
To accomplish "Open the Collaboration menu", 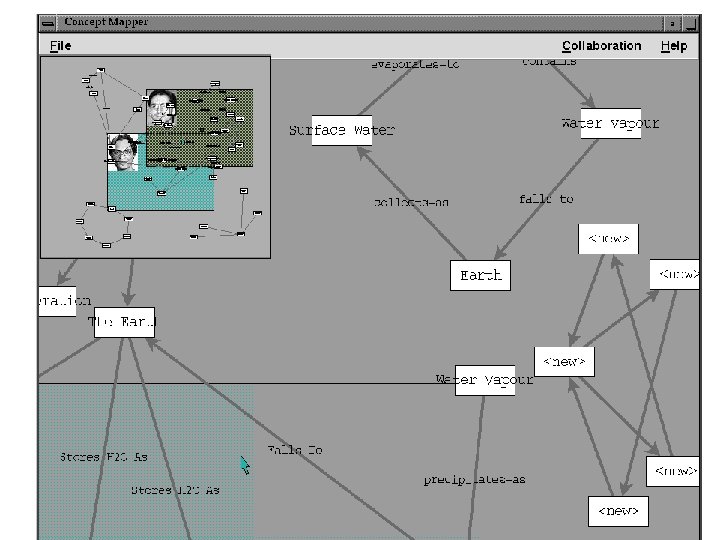I will pos(602,46).
